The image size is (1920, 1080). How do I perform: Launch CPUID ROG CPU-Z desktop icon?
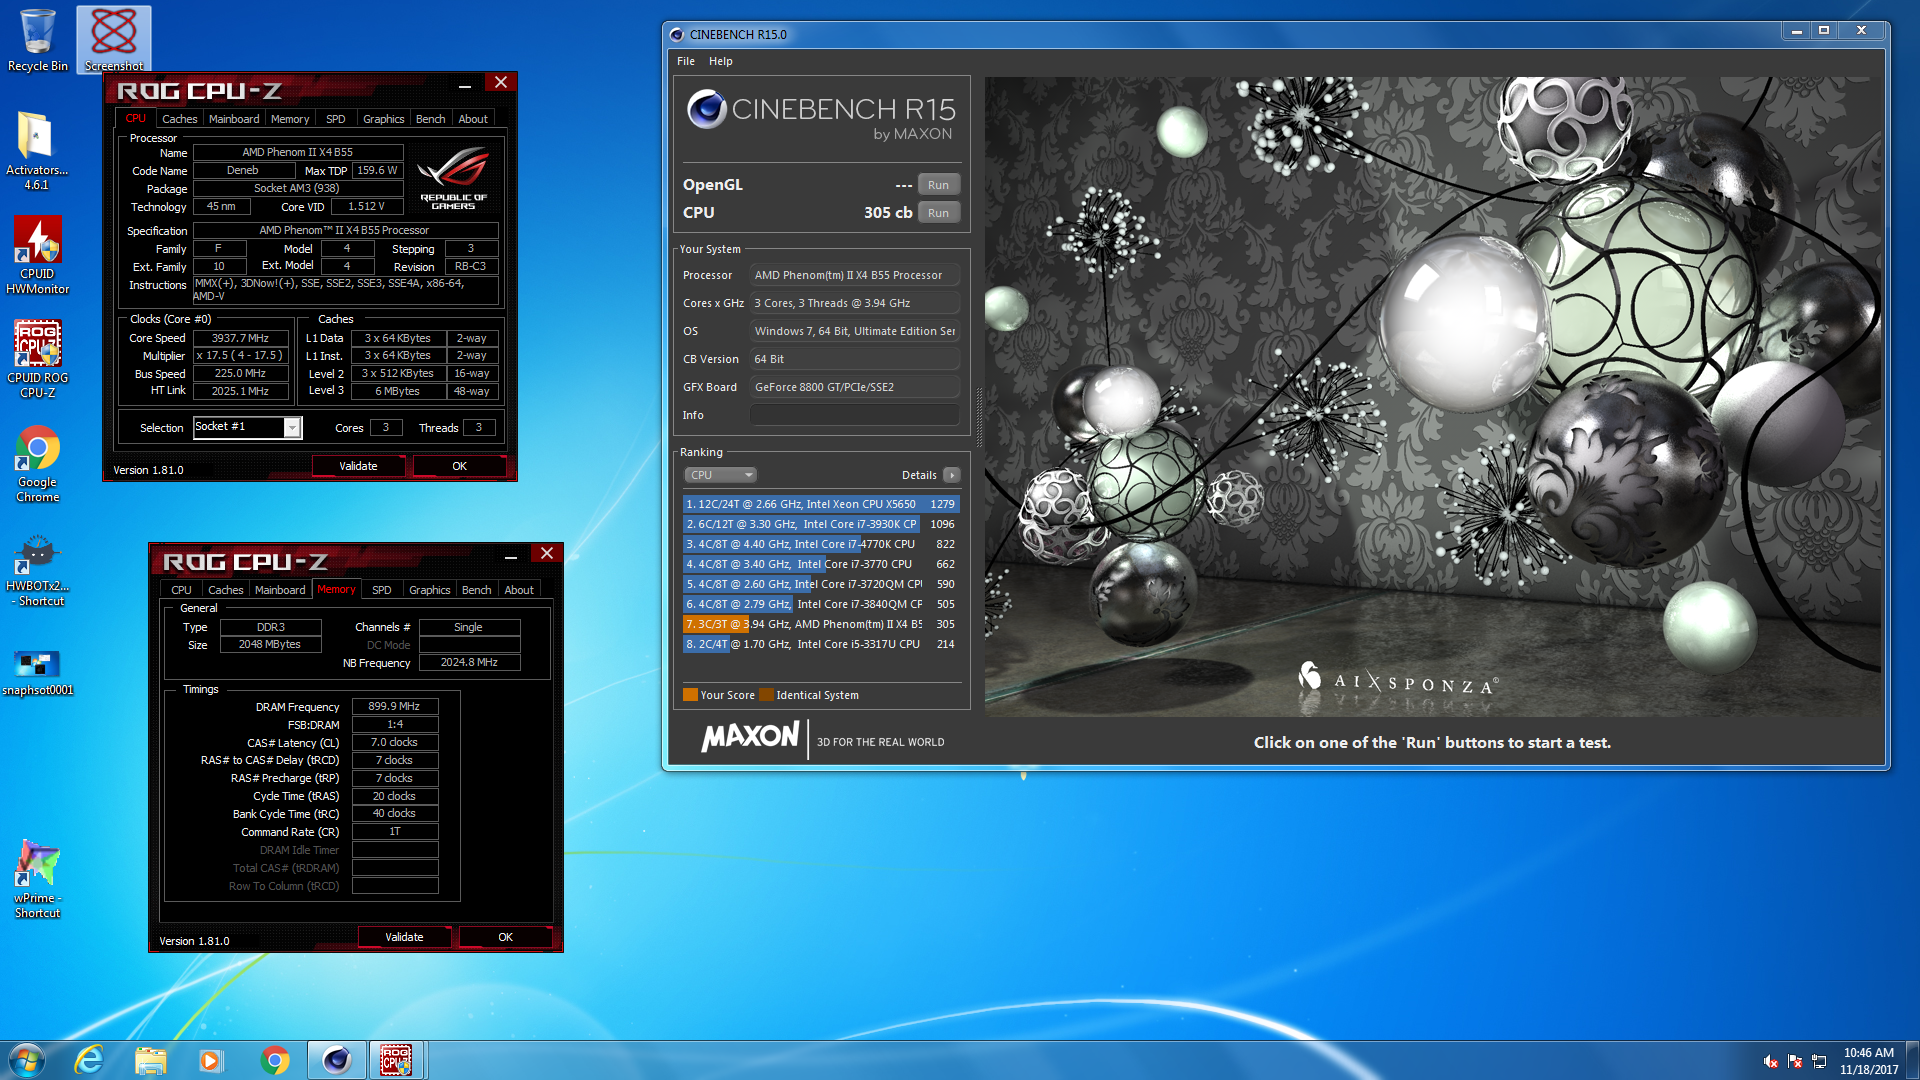[x=37, y=359]
